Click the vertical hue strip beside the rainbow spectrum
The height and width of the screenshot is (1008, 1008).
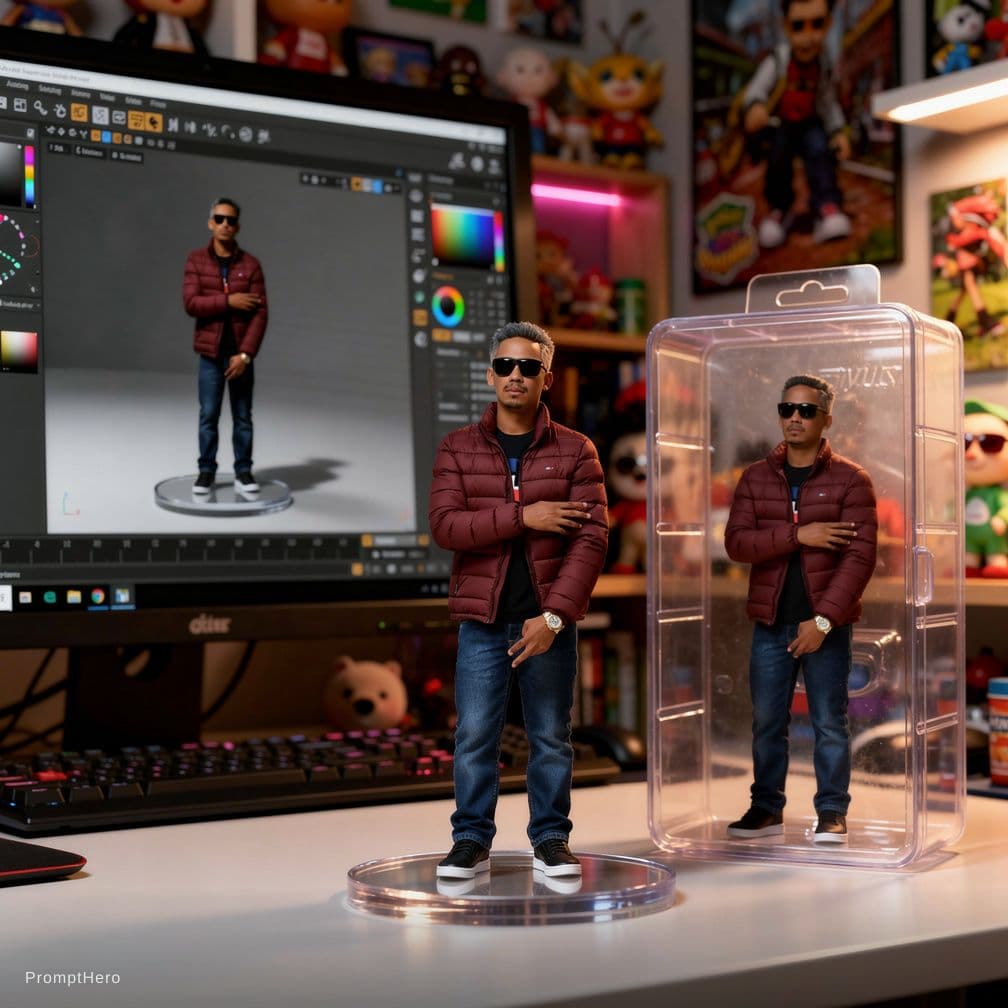coord(499,242)
